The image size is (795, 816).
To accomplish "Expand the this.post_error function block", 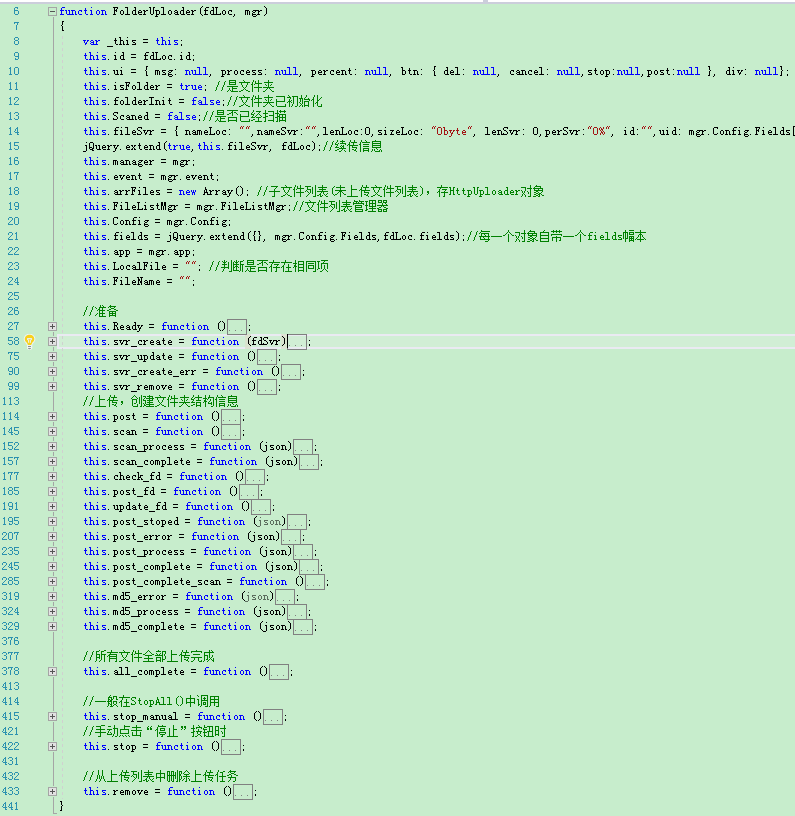I will pos(52,537).
